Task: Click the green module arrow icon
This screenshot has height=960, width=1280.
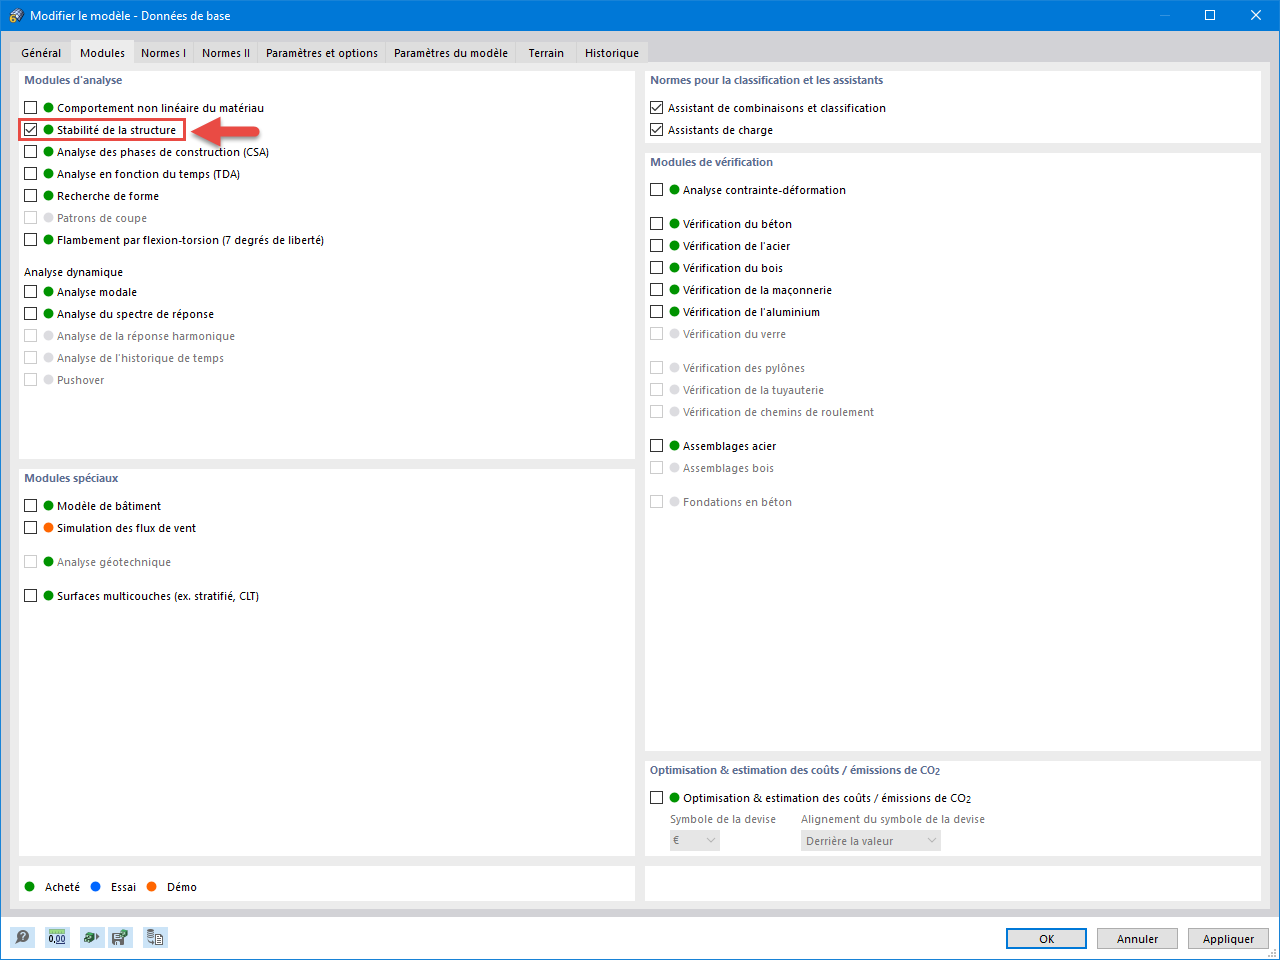Action: (92, 937)
